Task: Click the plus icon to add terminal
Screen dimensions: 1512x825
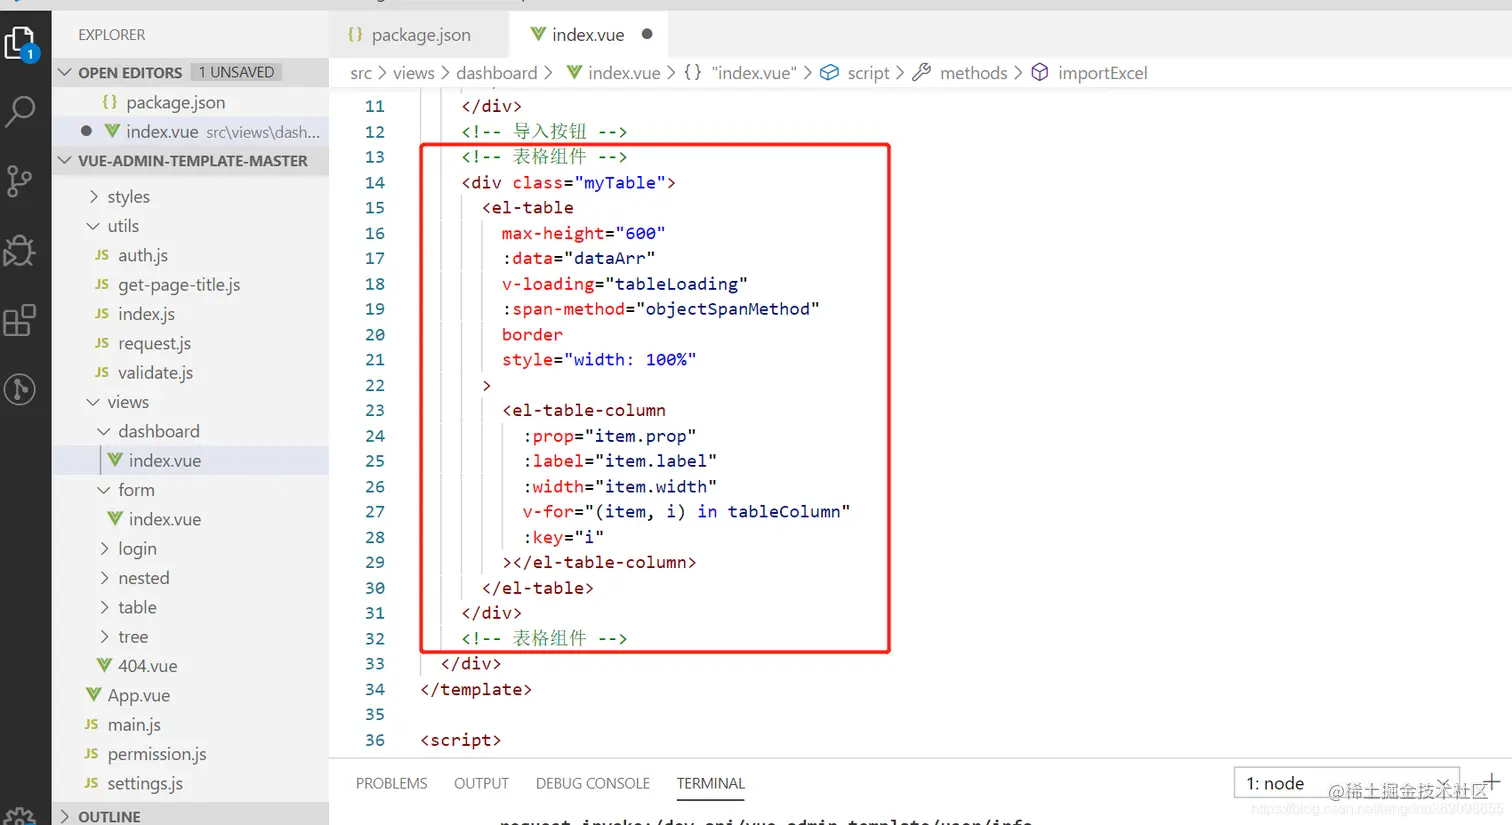Action: [1491, 781]
